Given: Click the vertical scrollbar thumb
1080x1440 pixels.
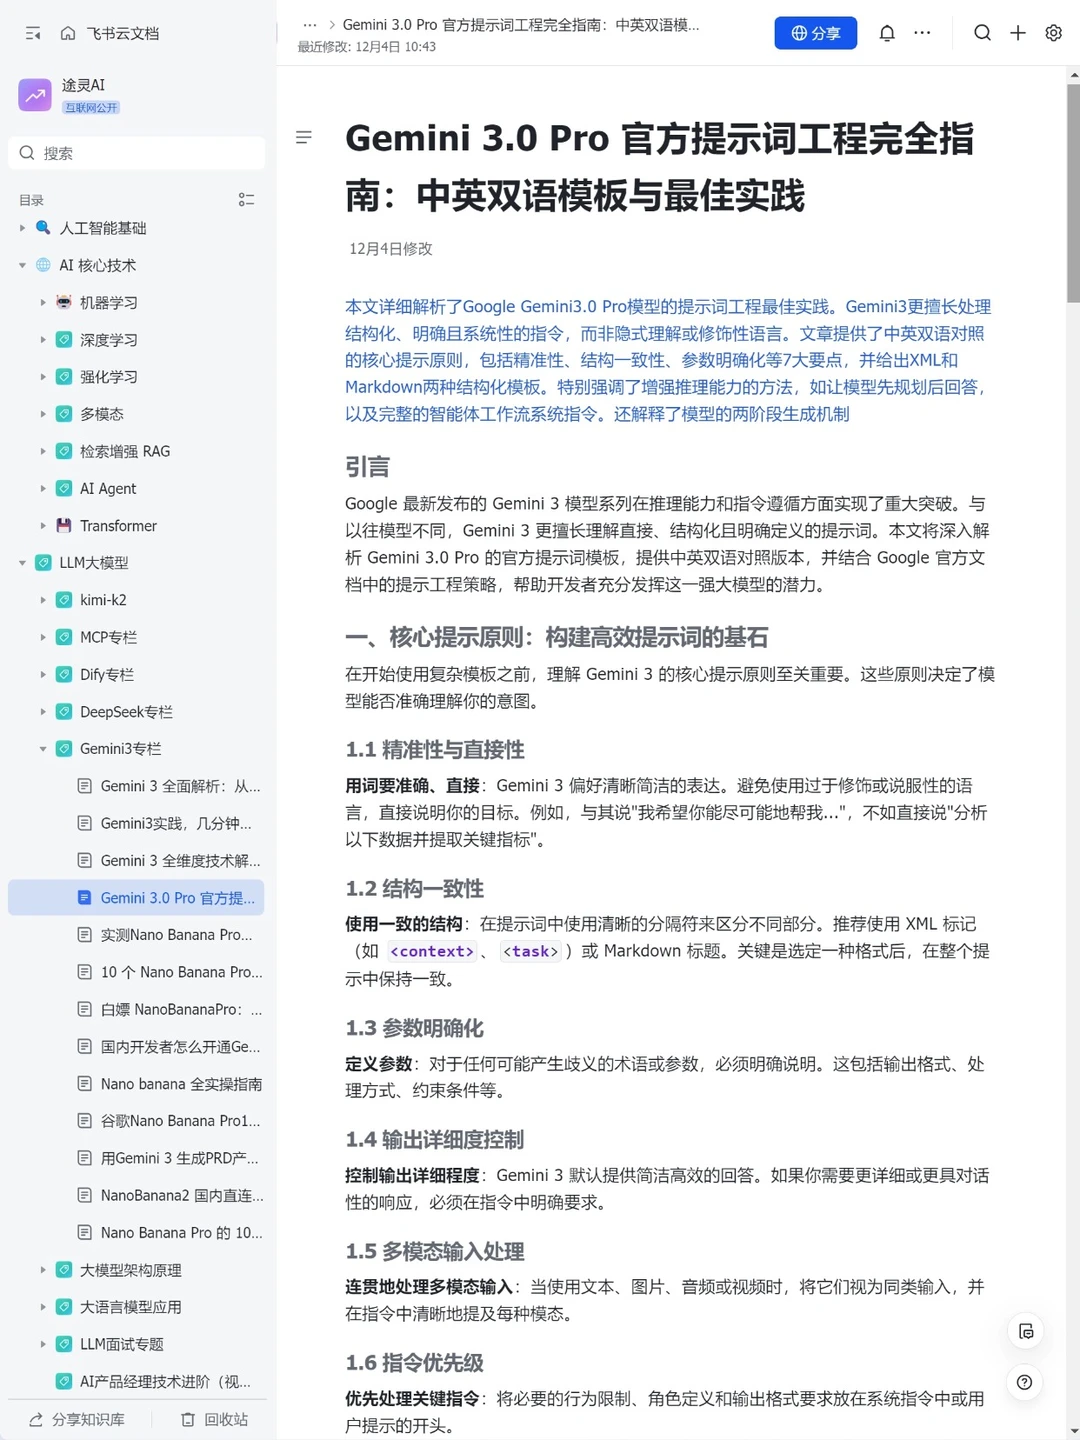Looking at the screenshot, I should point(1073,192).
